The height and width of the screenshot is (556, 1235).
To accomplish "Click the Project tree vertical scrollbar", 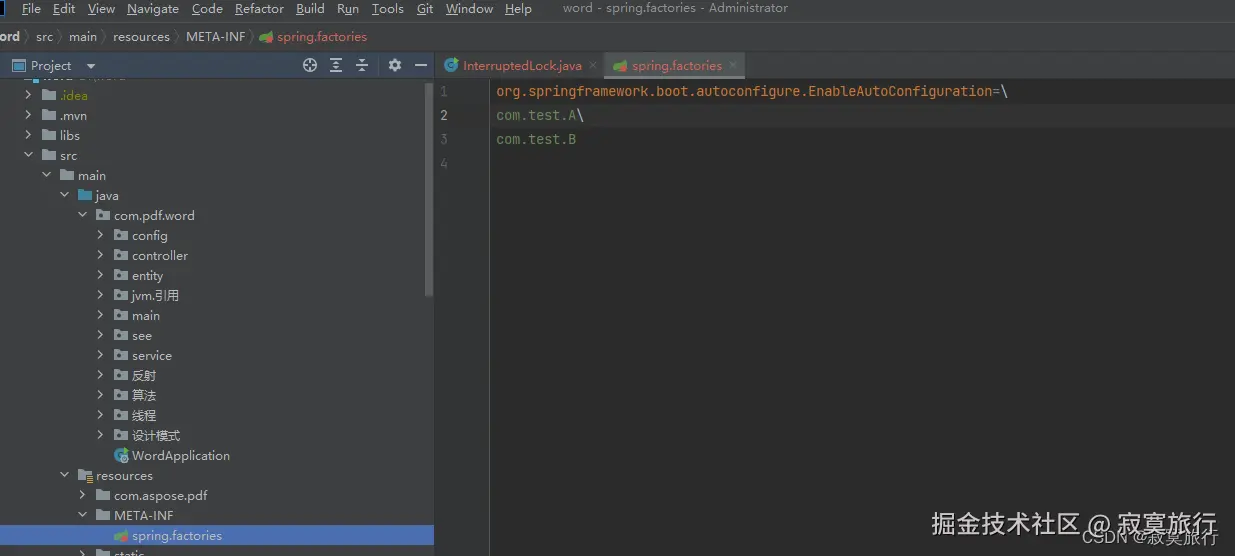I will click(429, 190).
